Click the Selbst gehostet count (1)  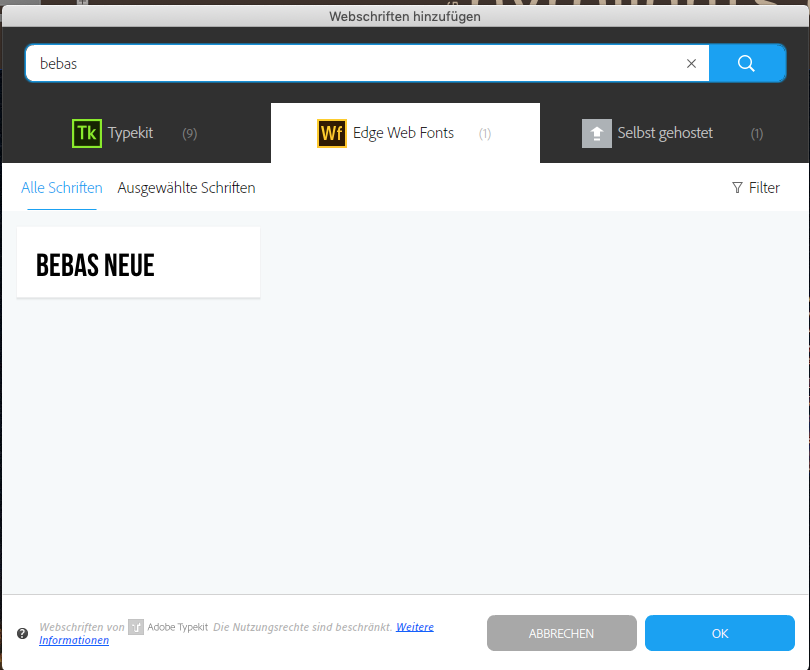coord(757,134)
